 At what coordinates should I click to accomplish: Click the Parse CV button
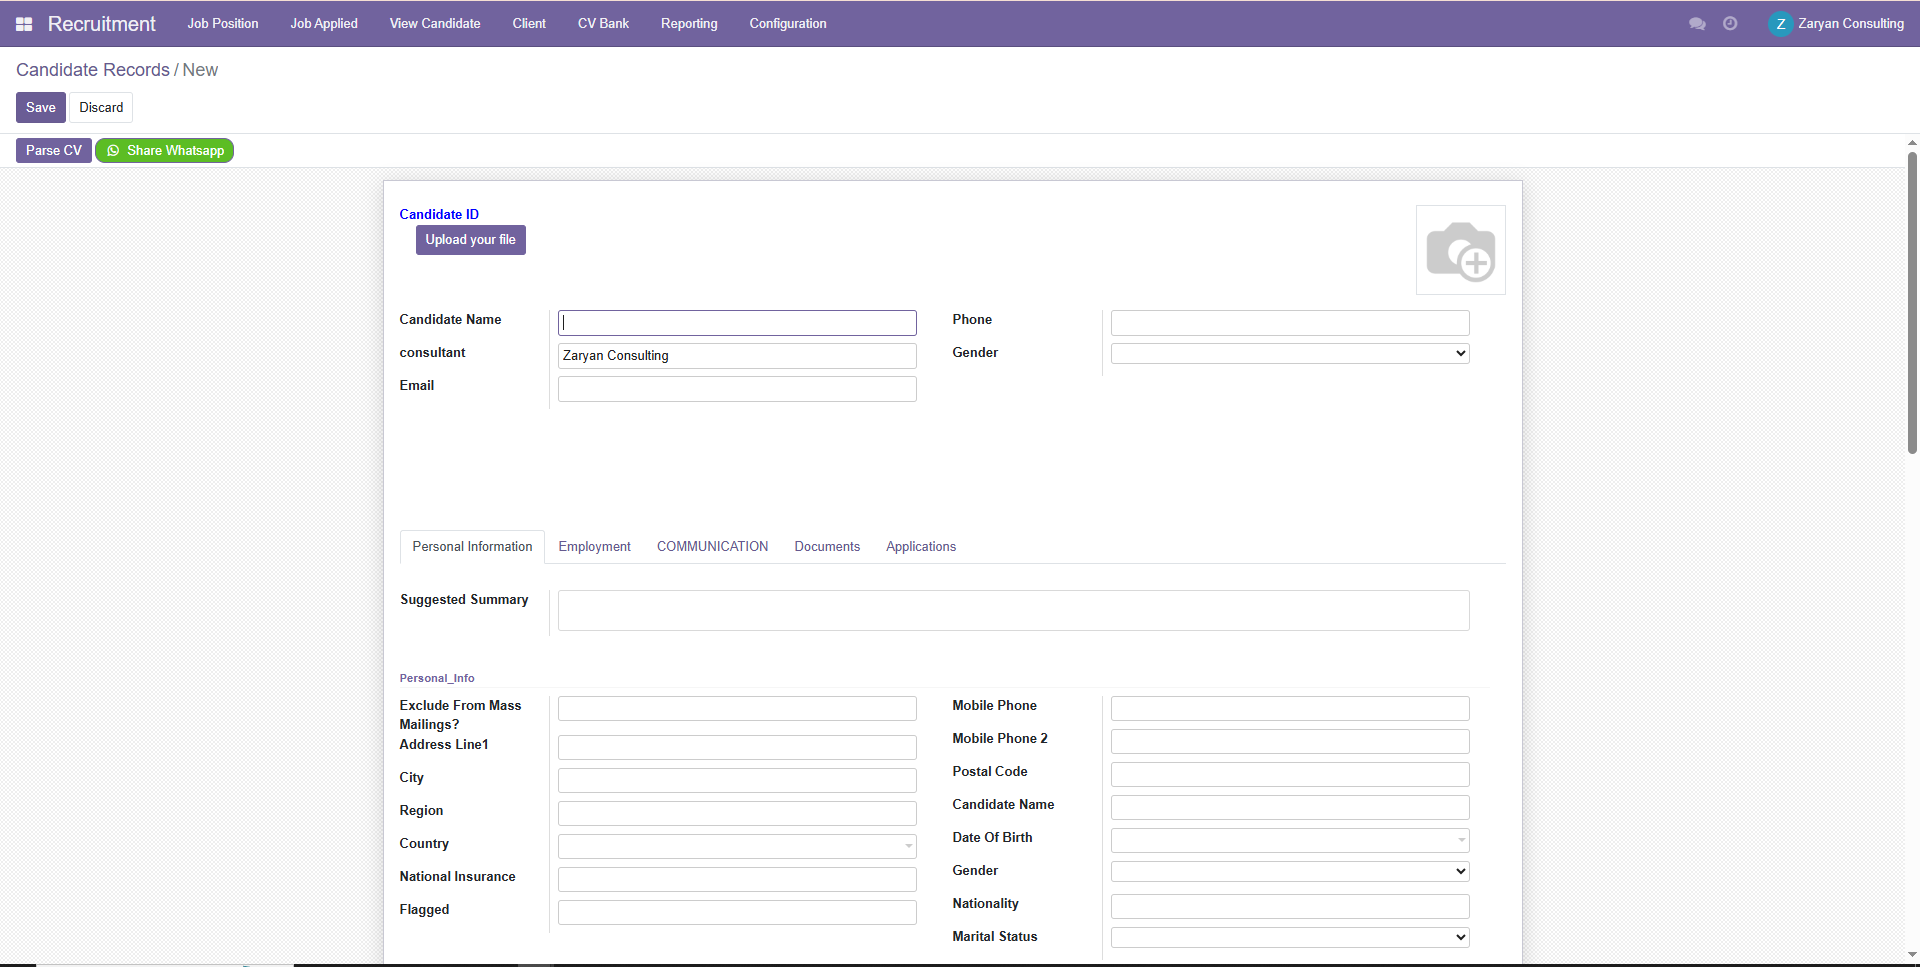pos(54,151)
